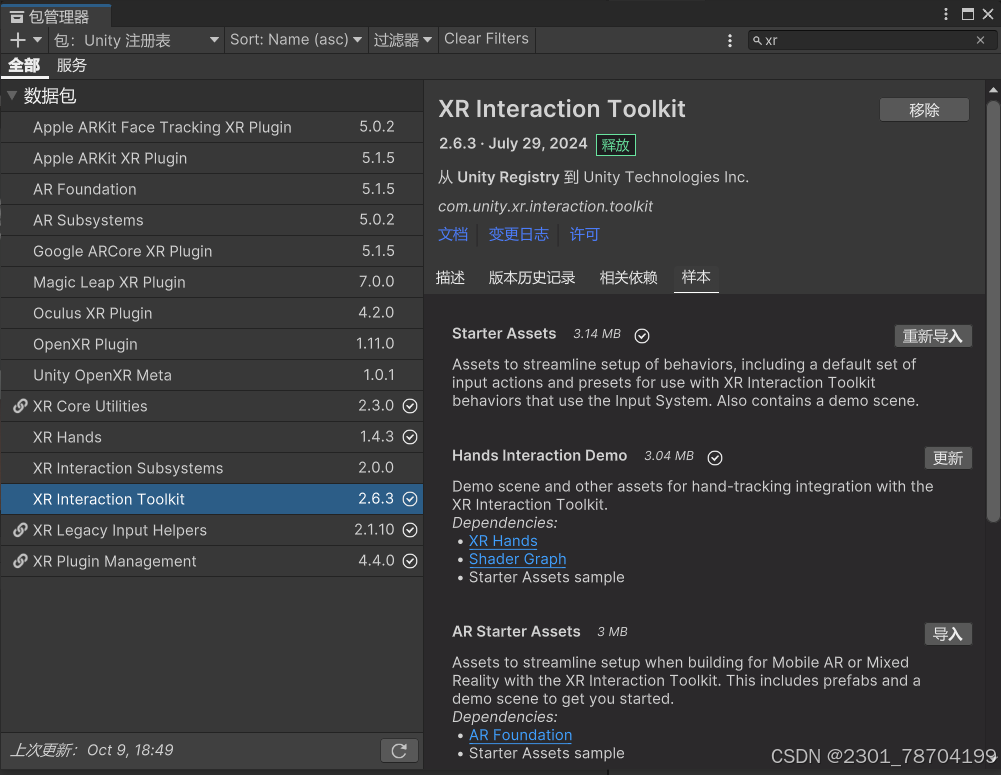Image resolution: width=1001 pixels, height=775 pixels.
Task: Switch to the 全部 (All) tab
Action: [x=24, y=65]
